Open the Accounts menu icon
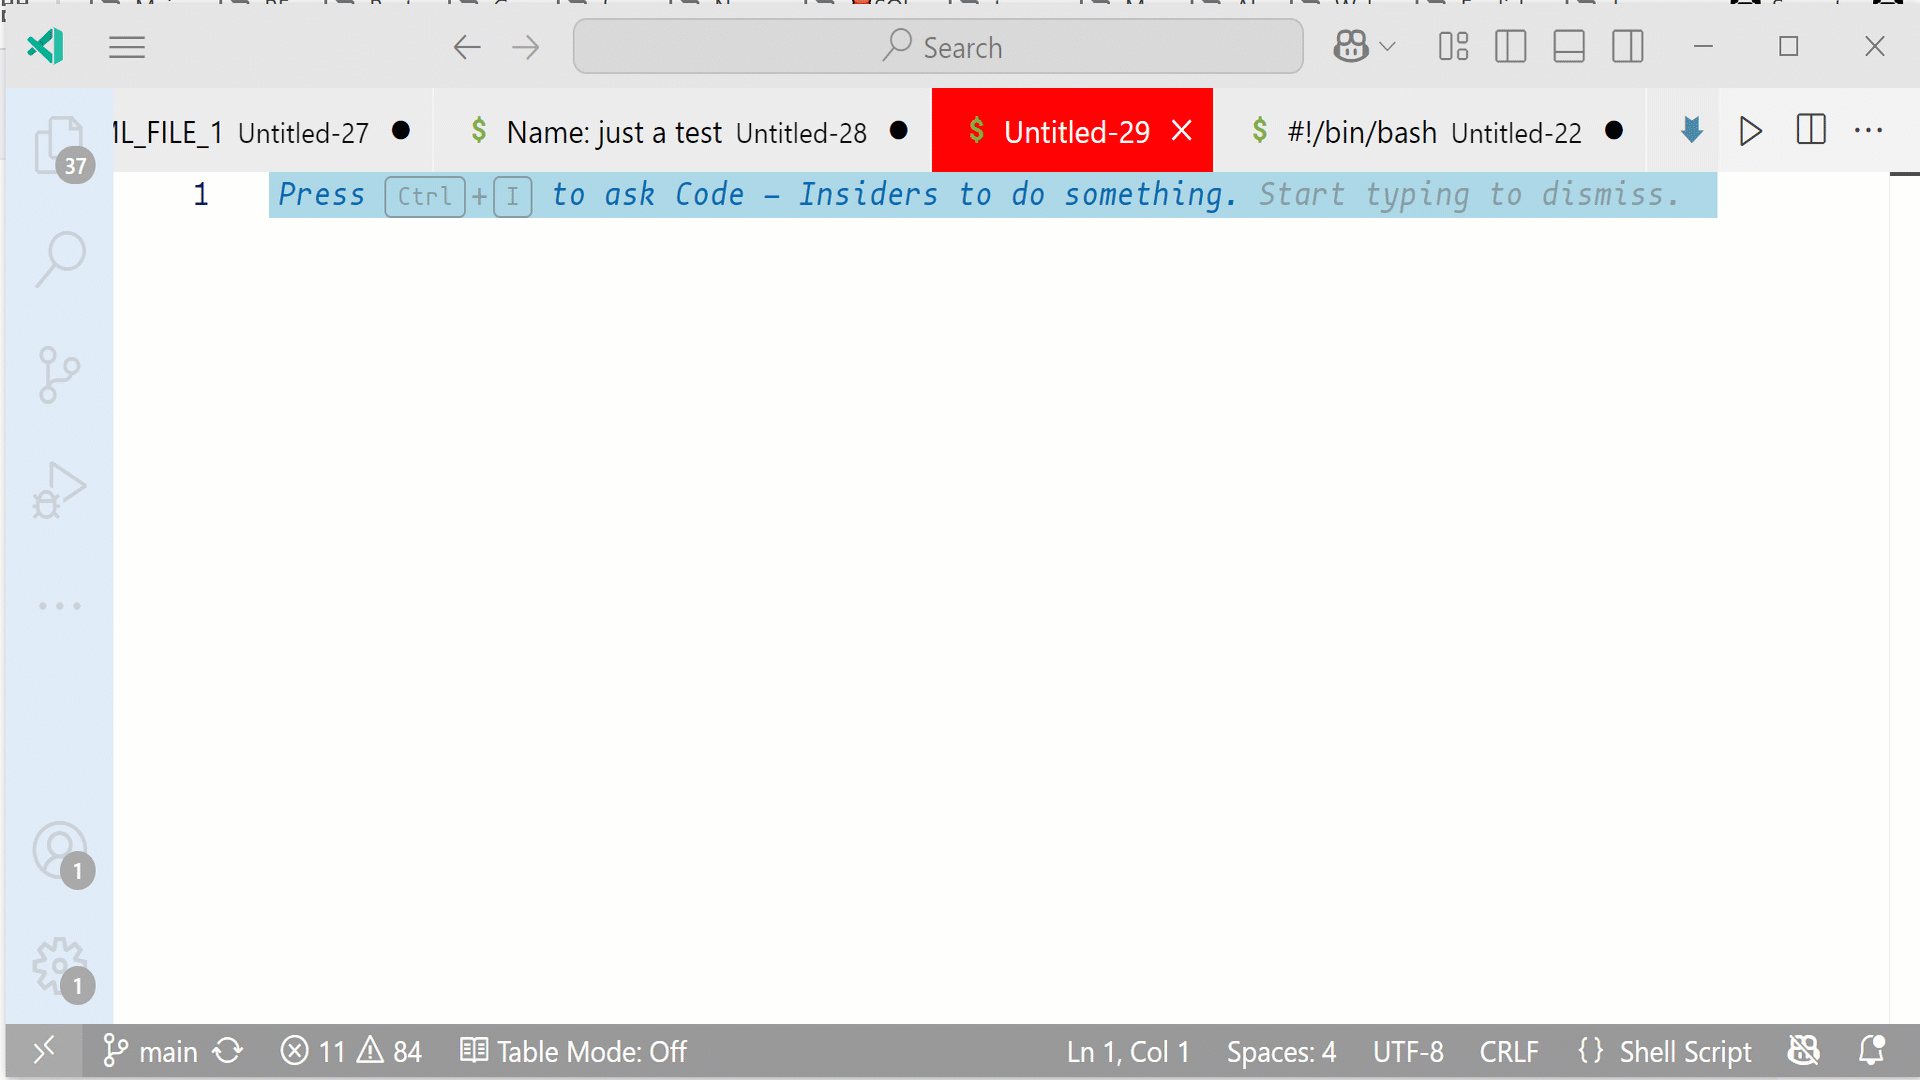Screen dimensions: 1920x1080 point(59,851)
